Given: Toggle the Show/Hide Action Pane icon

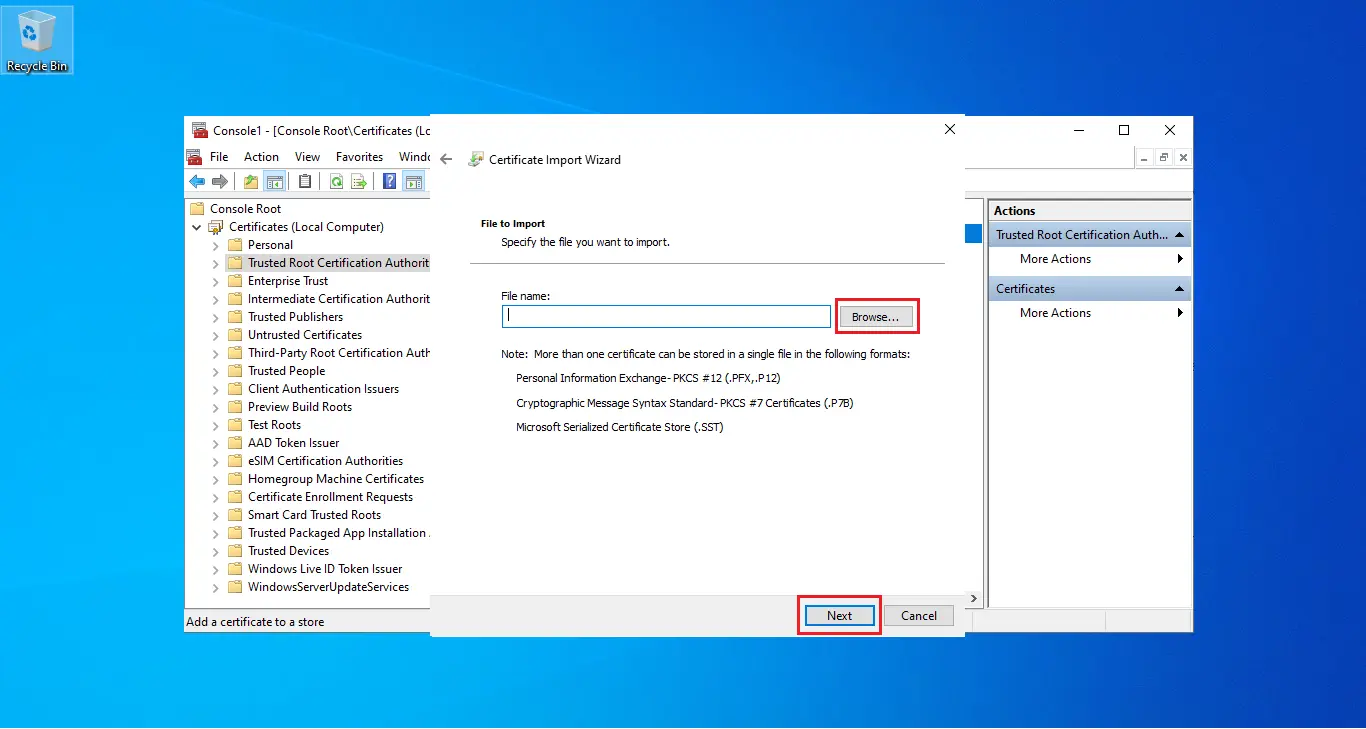Looking at the screenshot, I should point(413,181).
